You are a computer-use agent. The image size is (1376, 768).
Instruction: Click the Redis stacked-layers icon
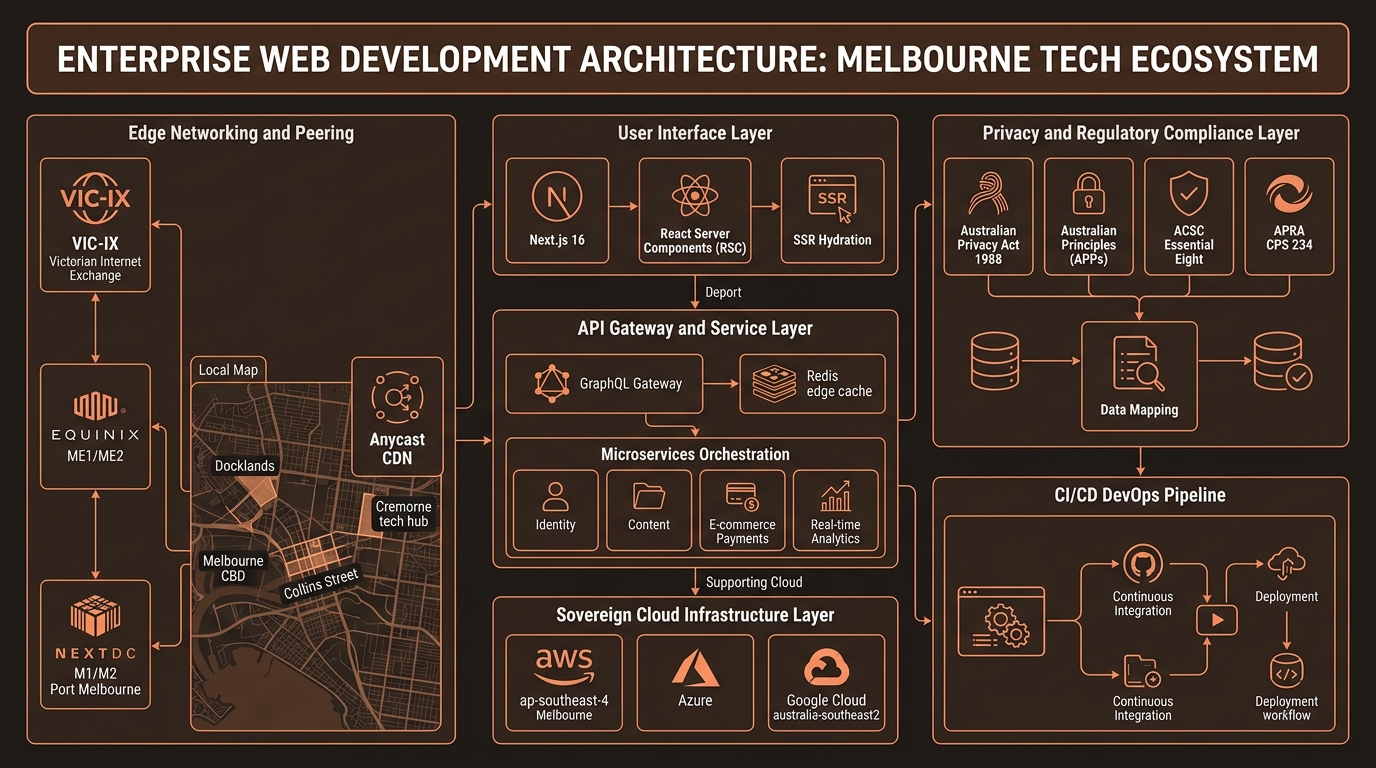point(774,384)
